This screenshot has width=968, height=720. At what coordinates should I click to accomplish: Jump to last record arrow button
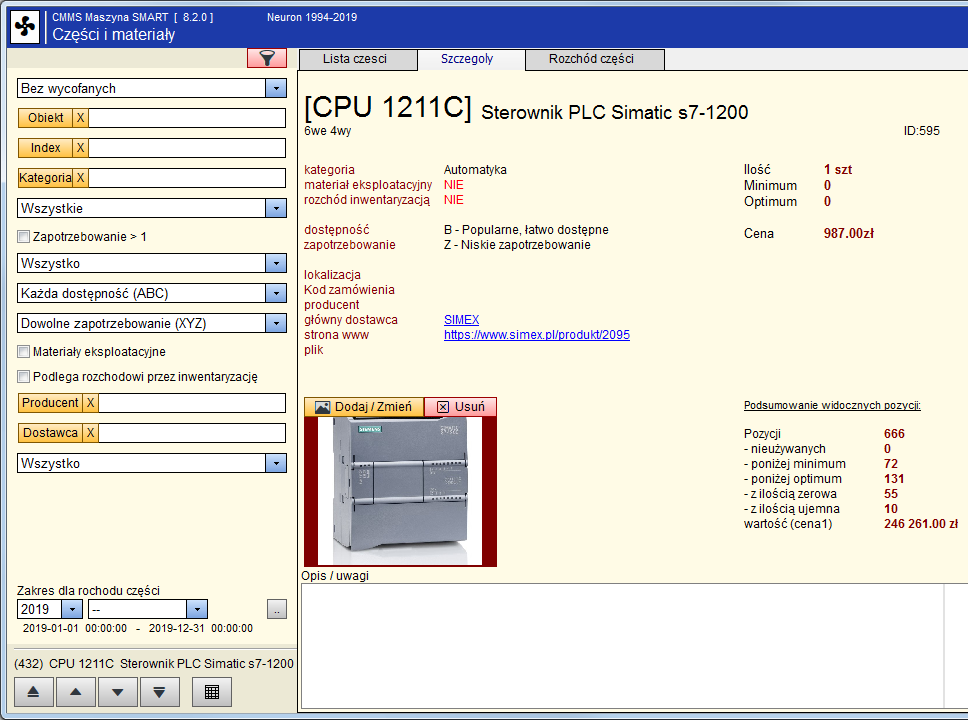159,692
